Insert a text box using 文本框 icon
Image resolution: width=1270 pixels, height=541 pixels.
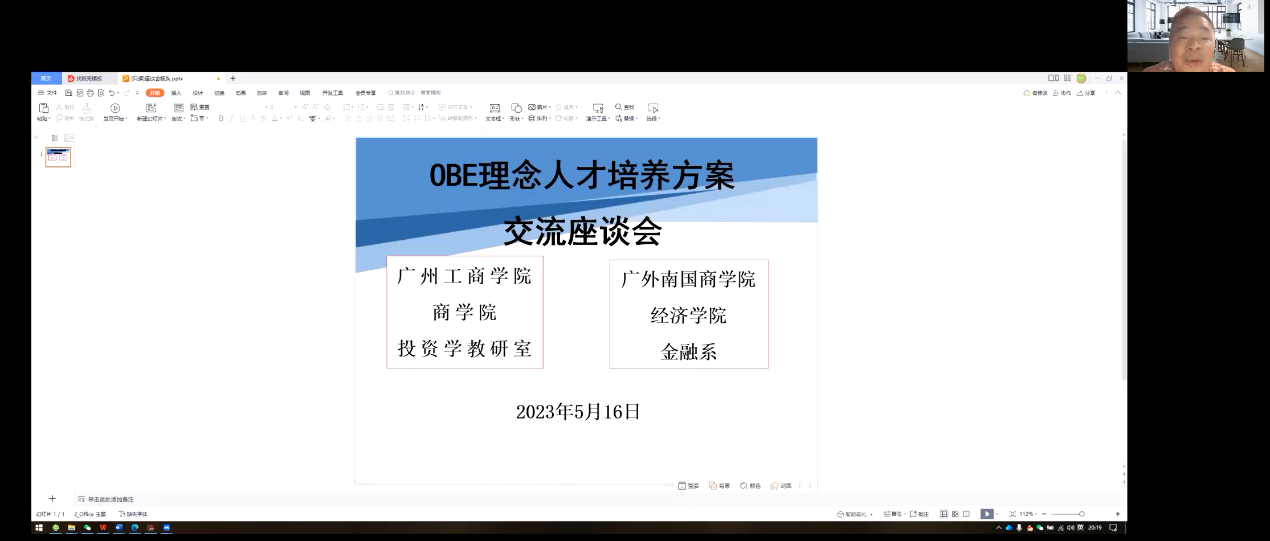click(494, 108)
